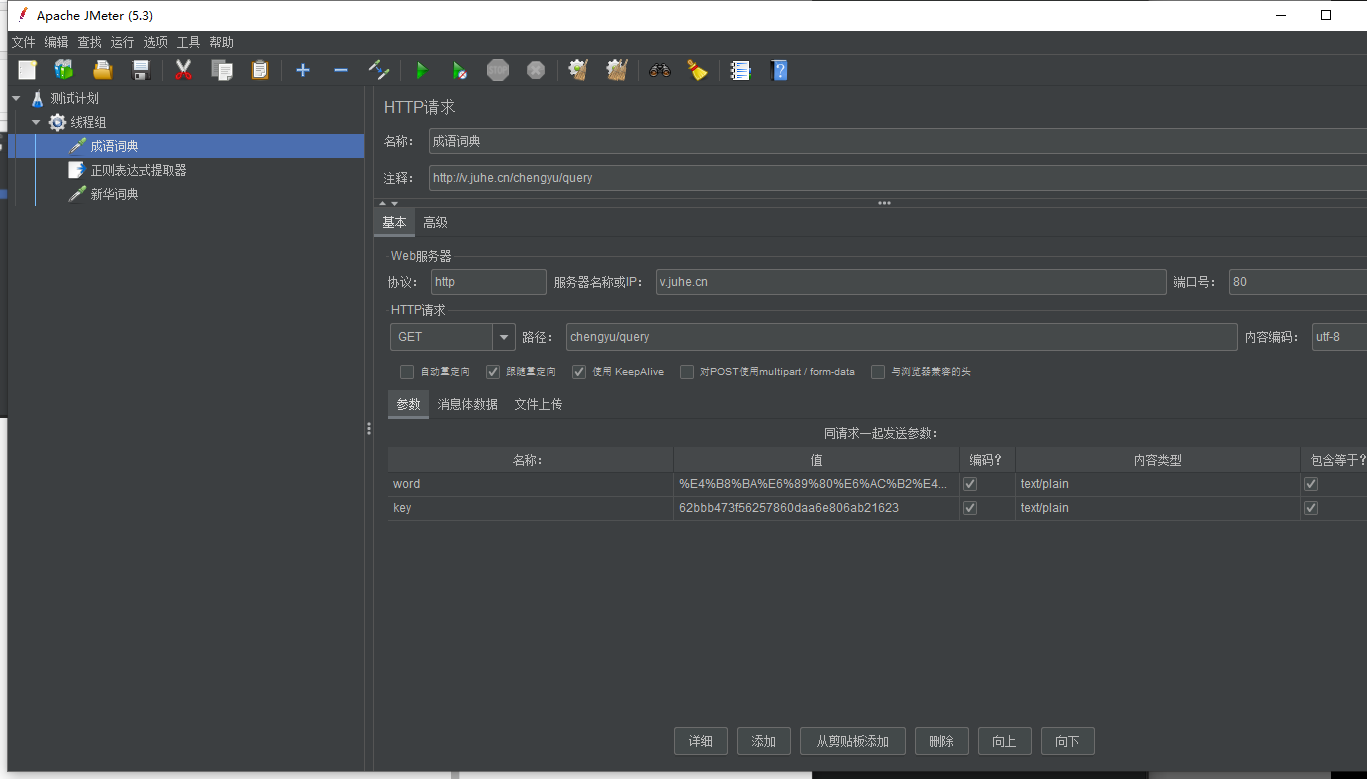Click the Open file folder icon
This screenshot has height=779, width=1367.
pyautogui.click(x=102, y=70)
